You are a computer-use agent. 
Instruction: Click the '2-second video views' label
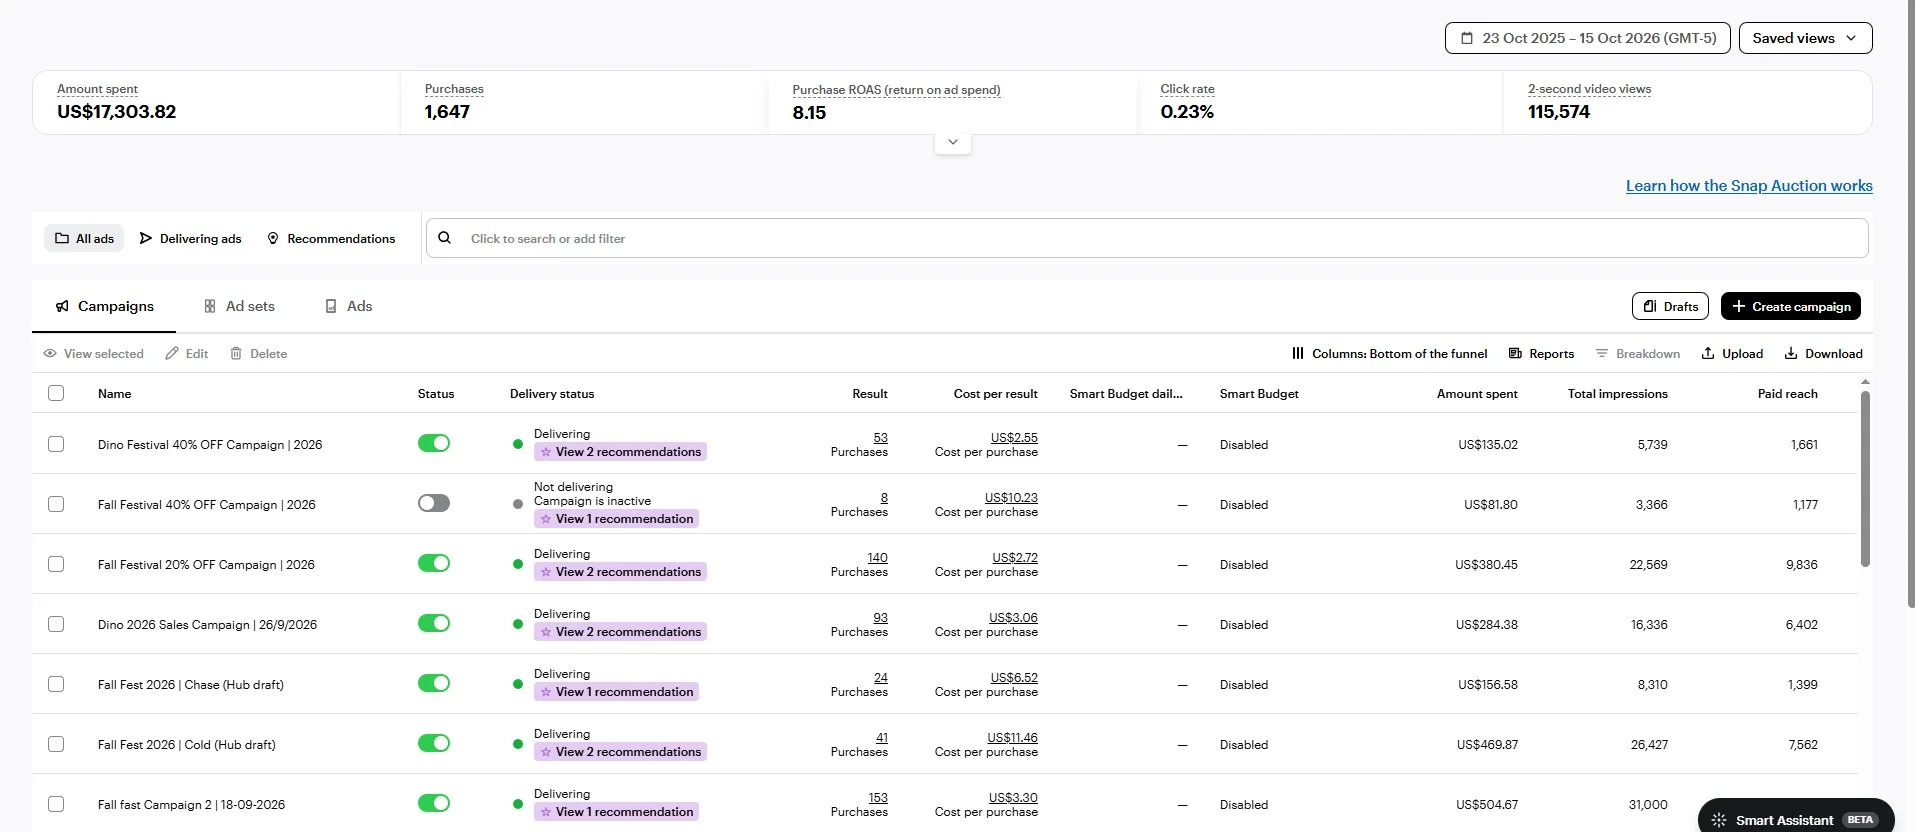coord(1589,89)
